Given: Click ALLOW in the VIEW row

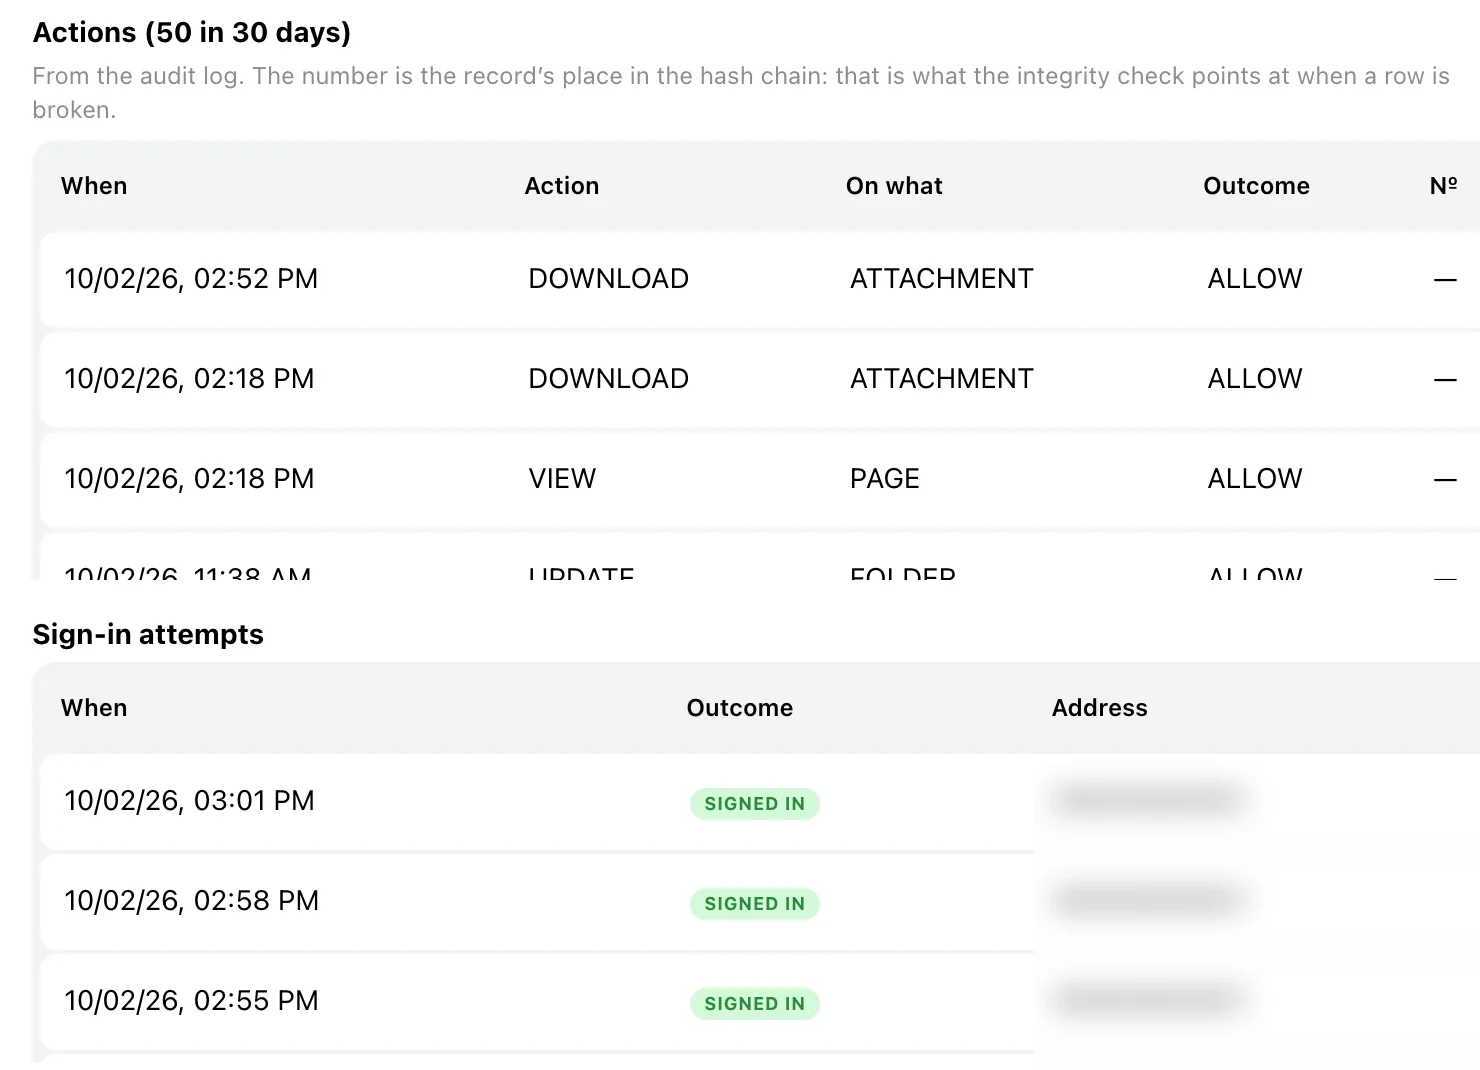Looking at the screenshot, I should coord(1255,479).
